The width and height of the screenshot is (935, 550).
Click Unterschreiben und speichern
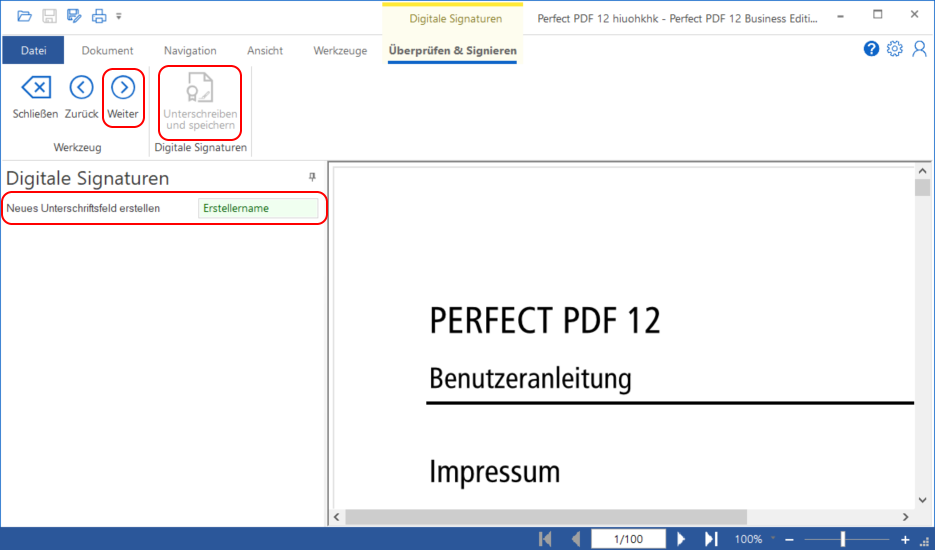tap(200, 102)
